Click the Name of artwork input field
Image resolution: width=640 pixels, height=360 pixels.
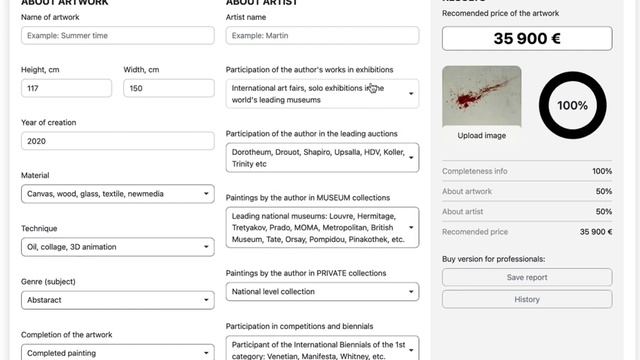point(118,36)
